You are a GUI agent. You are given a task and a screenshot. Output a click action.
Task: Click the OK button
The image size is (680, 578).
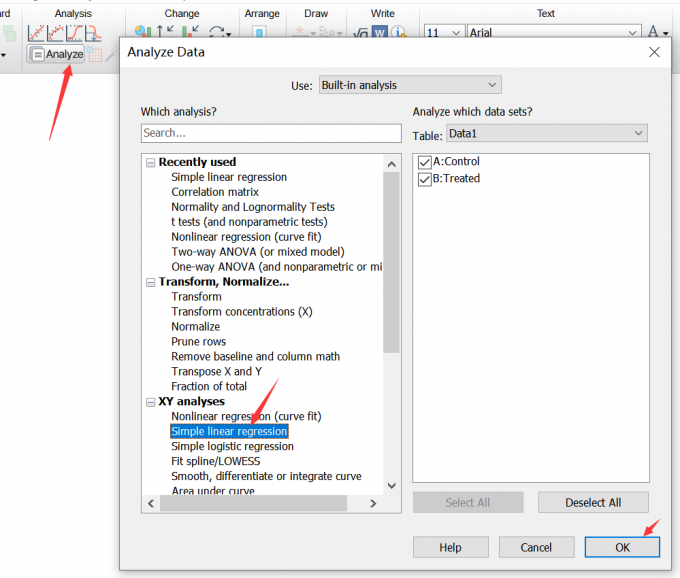click(622, 547)
